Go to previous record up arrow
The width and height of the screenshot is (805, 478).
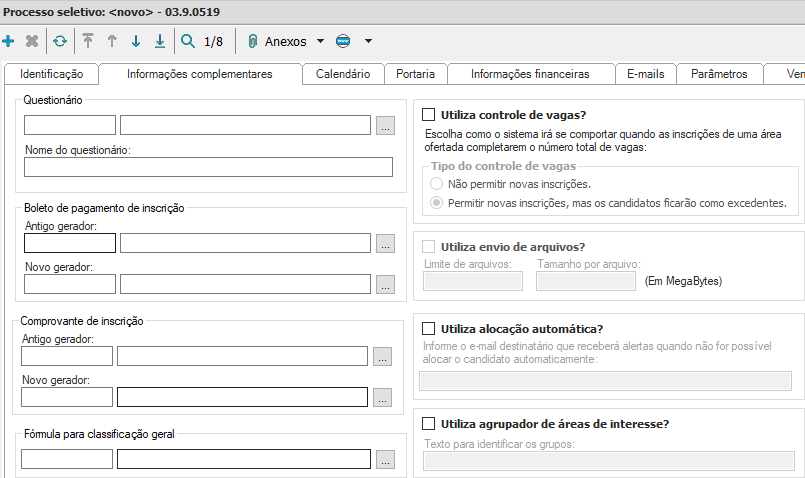pos(112,41)
